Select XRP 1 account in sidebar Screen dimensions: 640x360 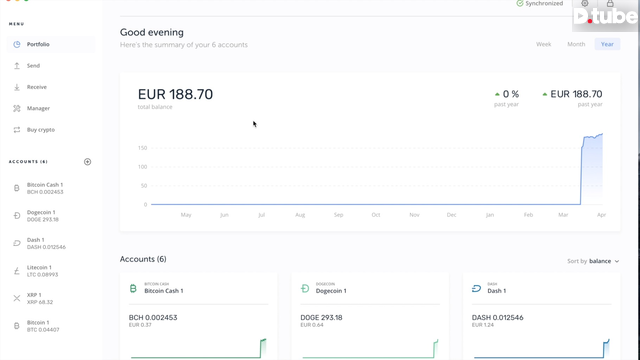[x=49, y=298]
